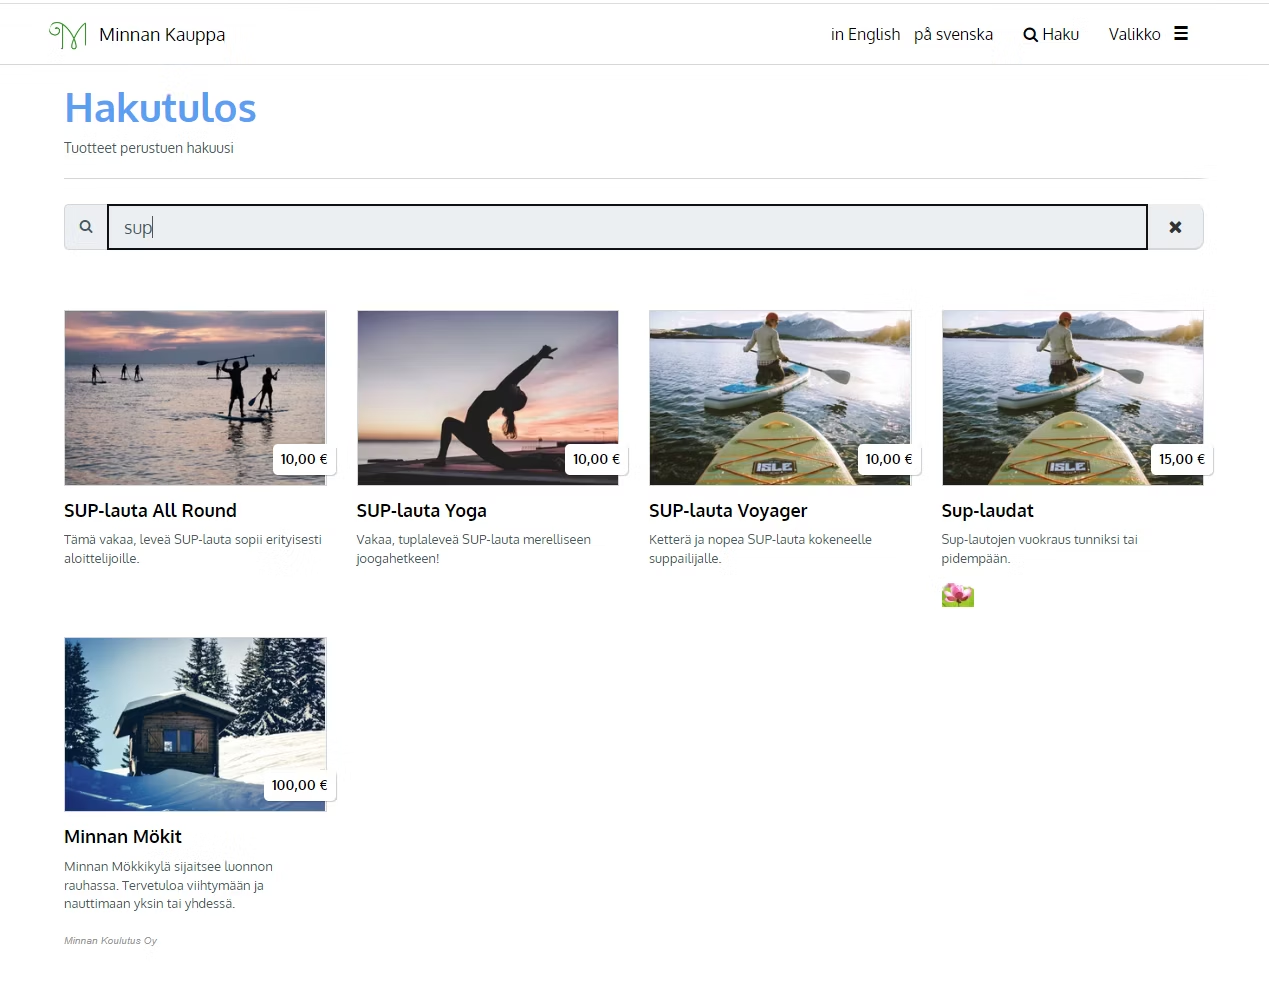Click the SUP-lauta Voyager title
Viewport: 1269px width, 981px height.
click(728, 511)
